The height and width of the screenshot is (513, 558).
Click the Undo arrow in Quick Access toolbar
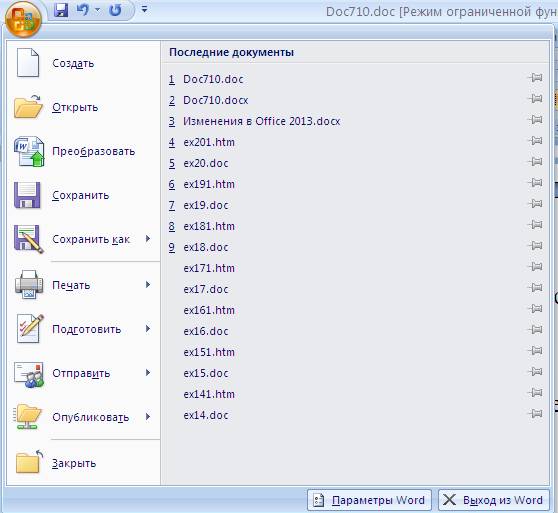(x=83, y=10)
